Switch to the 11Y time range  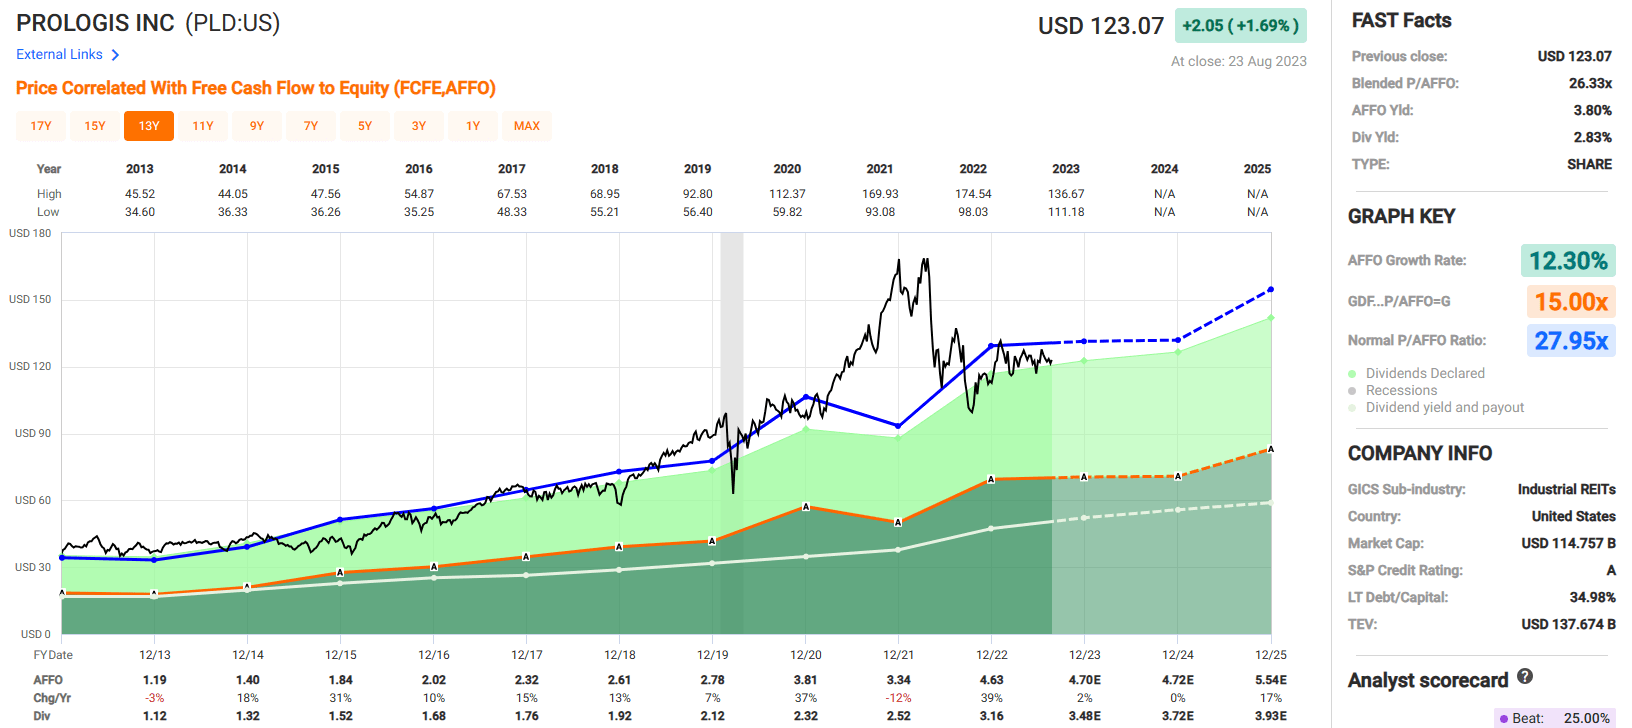pyautogui.click(x=203, y=126)
